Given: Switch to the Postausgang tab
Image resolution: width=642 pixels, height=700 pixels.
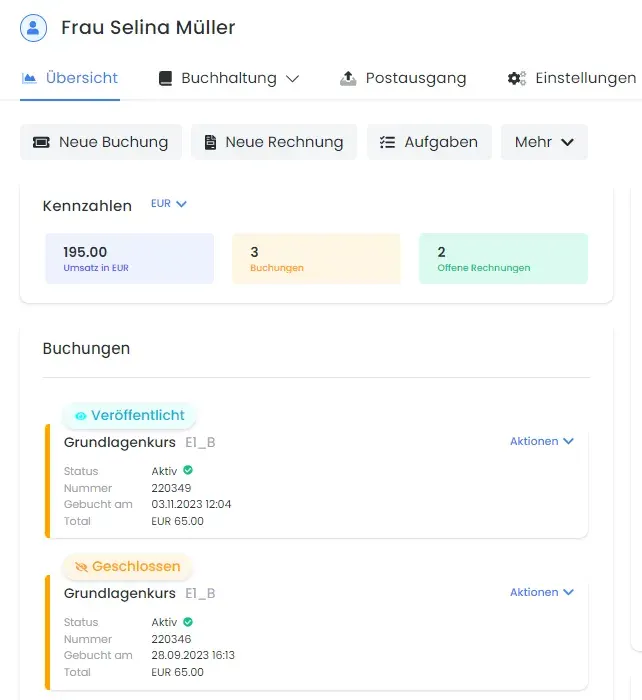Looking at the screenshot, I should [x=403, y=78].
